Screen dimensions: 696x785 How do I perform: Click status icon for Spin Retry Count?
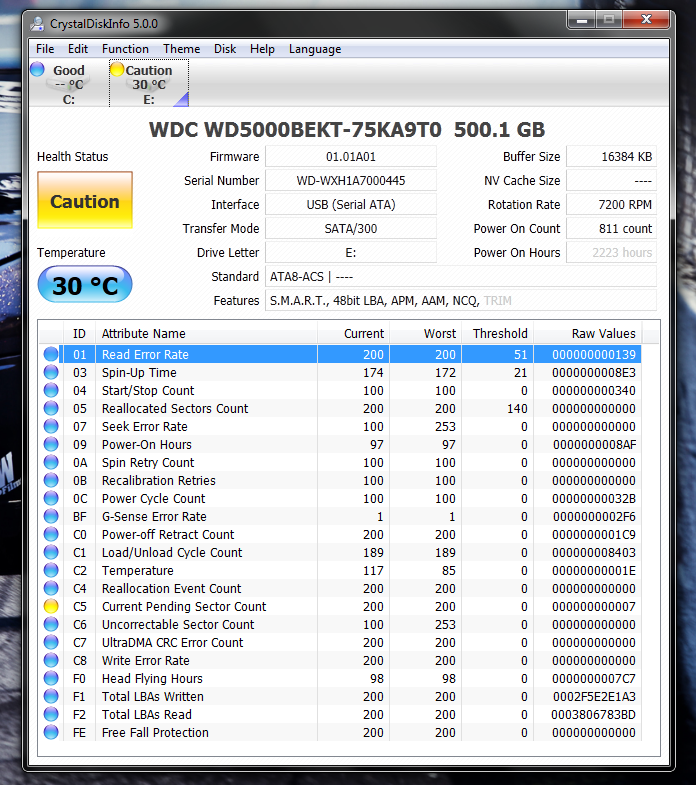point(51,462)
